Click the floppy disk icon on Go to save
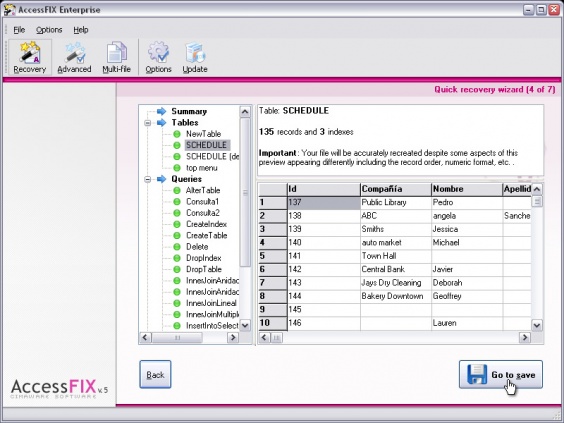 click(x=477, y=374)
